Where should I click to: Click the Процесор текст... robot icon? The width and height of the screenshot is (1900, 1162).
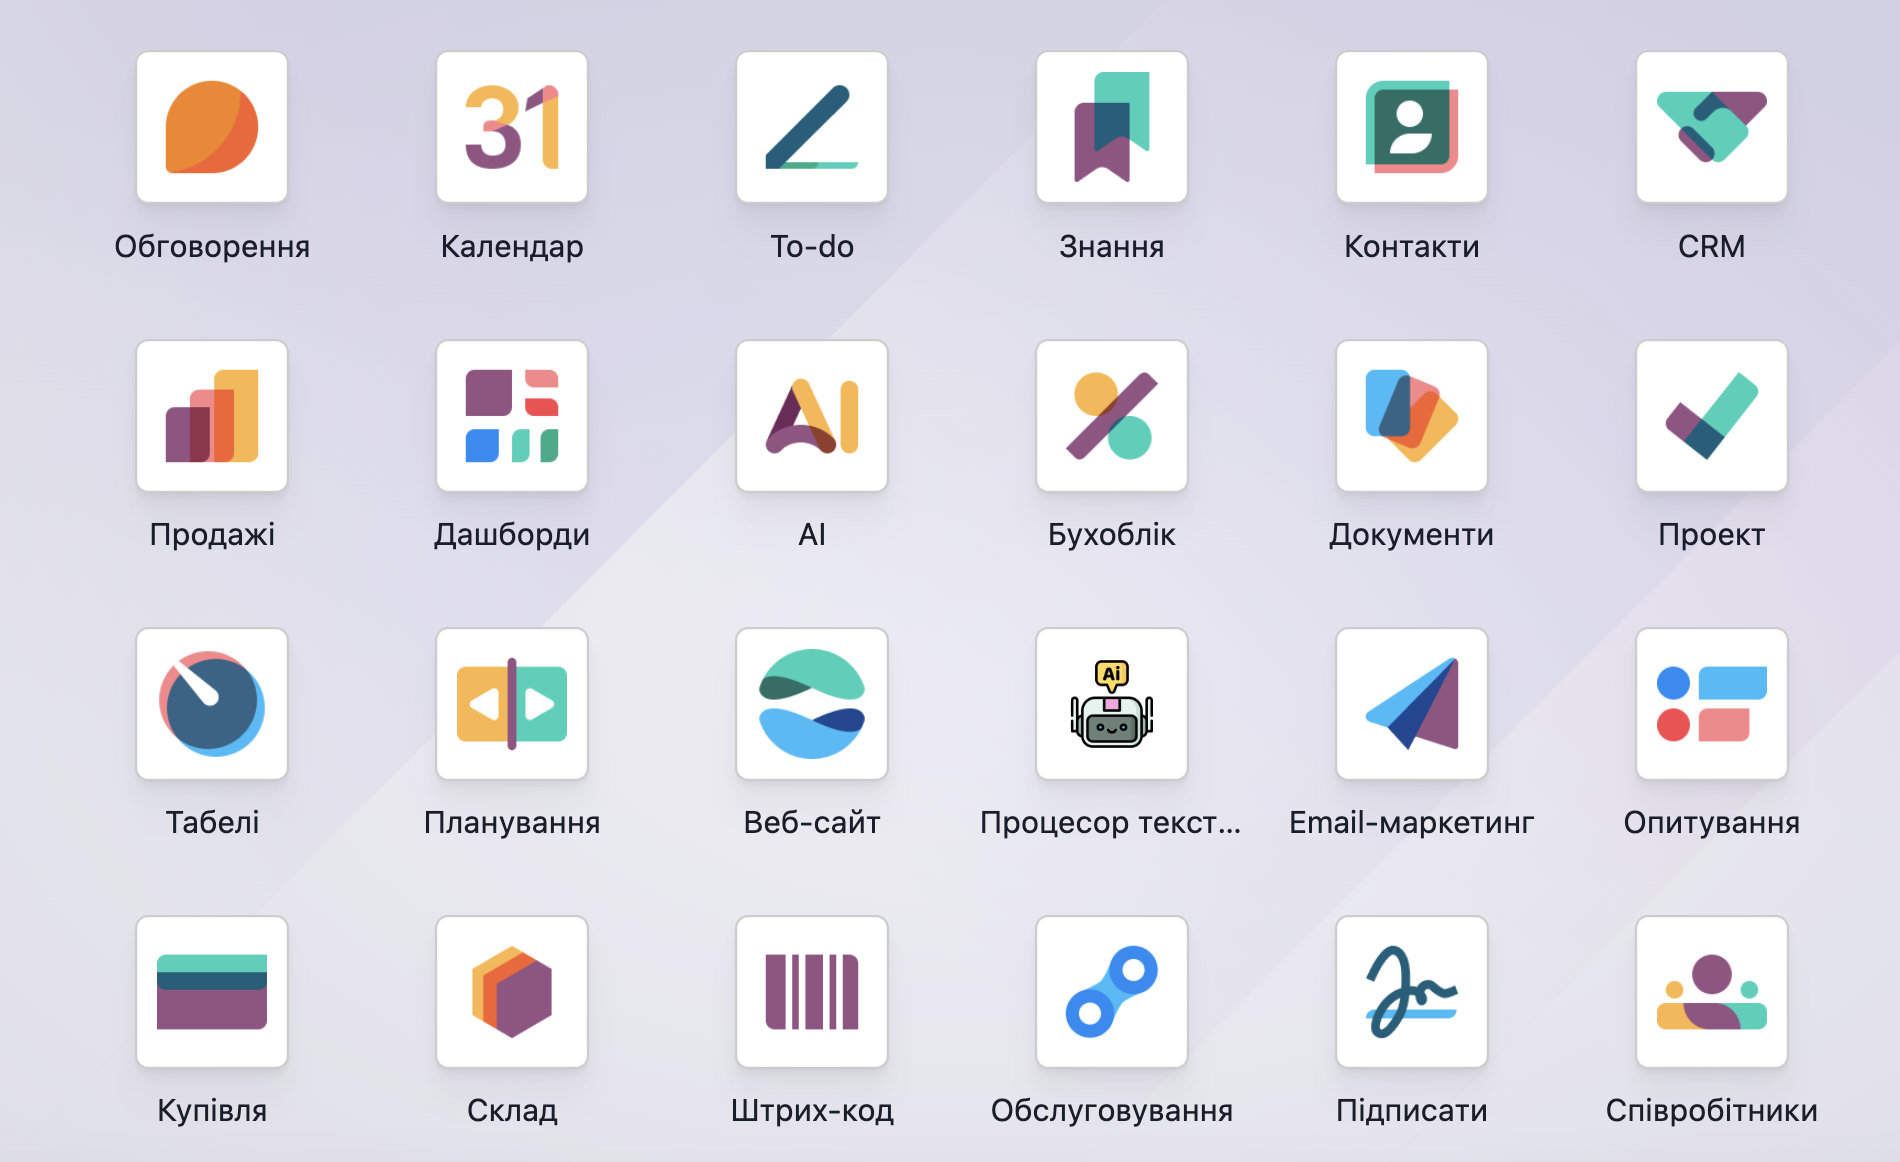[1112, 703]
